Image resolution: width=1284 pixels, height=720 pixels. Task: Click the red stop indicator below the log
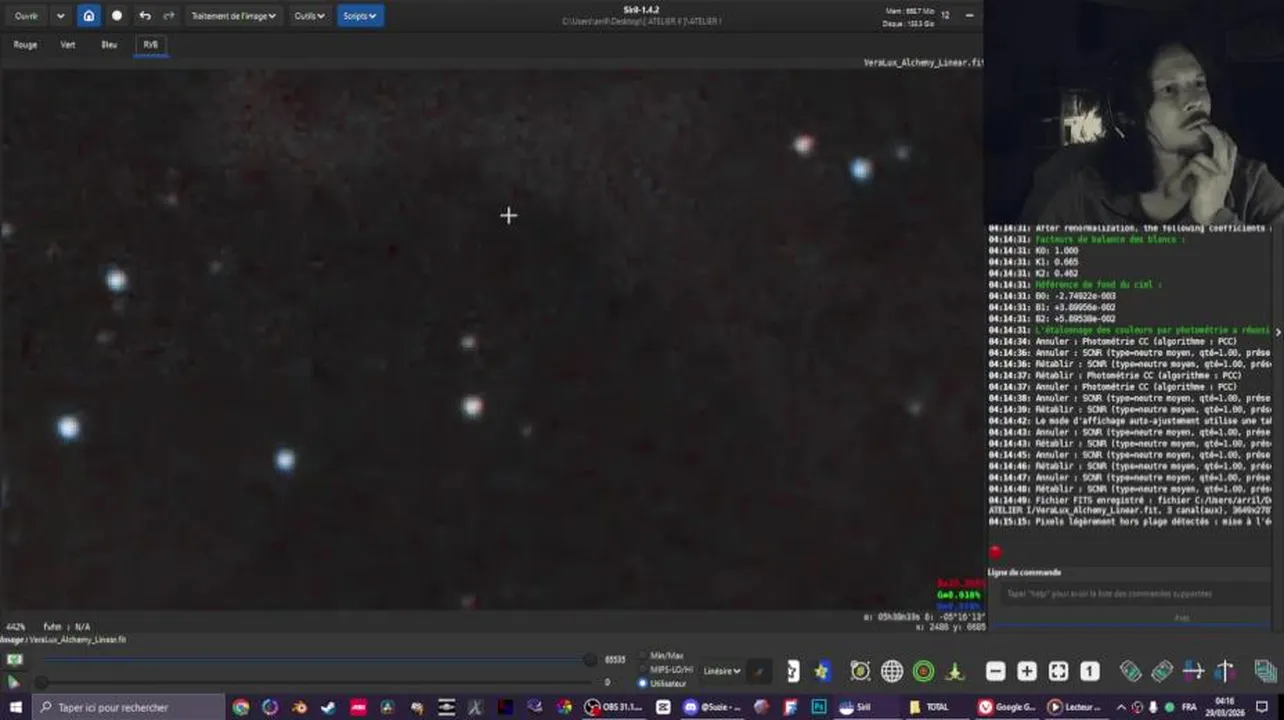click(x=995, y=551)
